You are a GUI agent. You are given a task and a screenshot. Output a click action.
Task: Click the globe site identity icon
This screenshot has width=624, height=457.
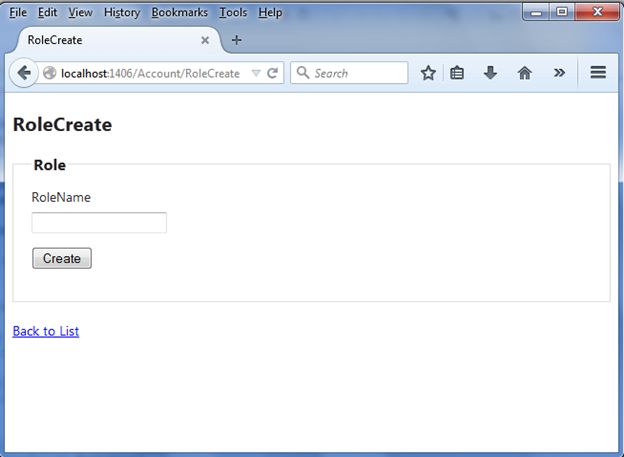(x=50, y=73)
